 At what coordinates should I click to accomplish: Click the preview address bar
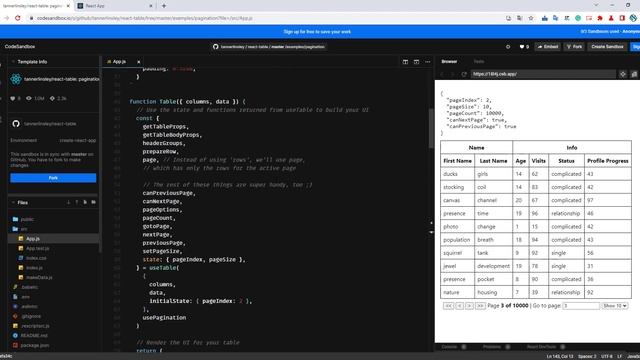[x=543, y=74]
